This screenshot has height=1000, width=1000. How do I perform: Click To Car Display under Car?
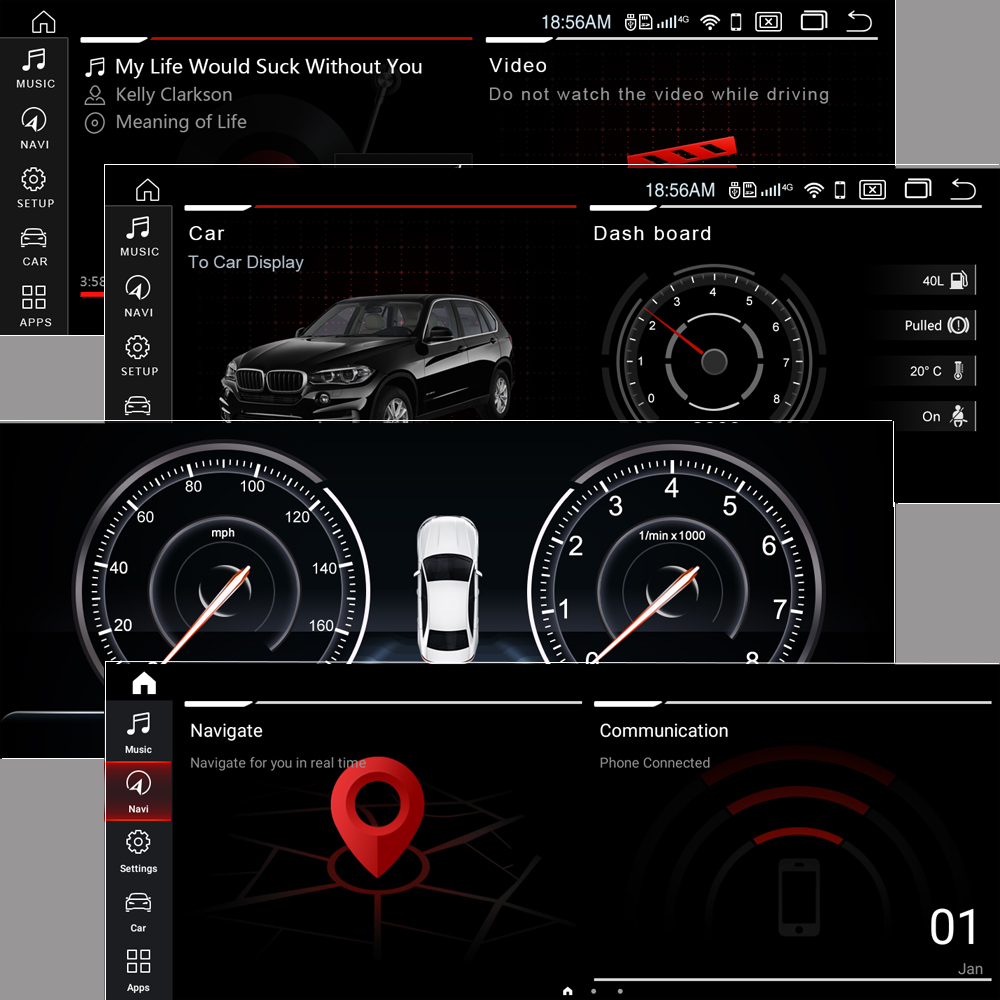[x=246, y=262]
